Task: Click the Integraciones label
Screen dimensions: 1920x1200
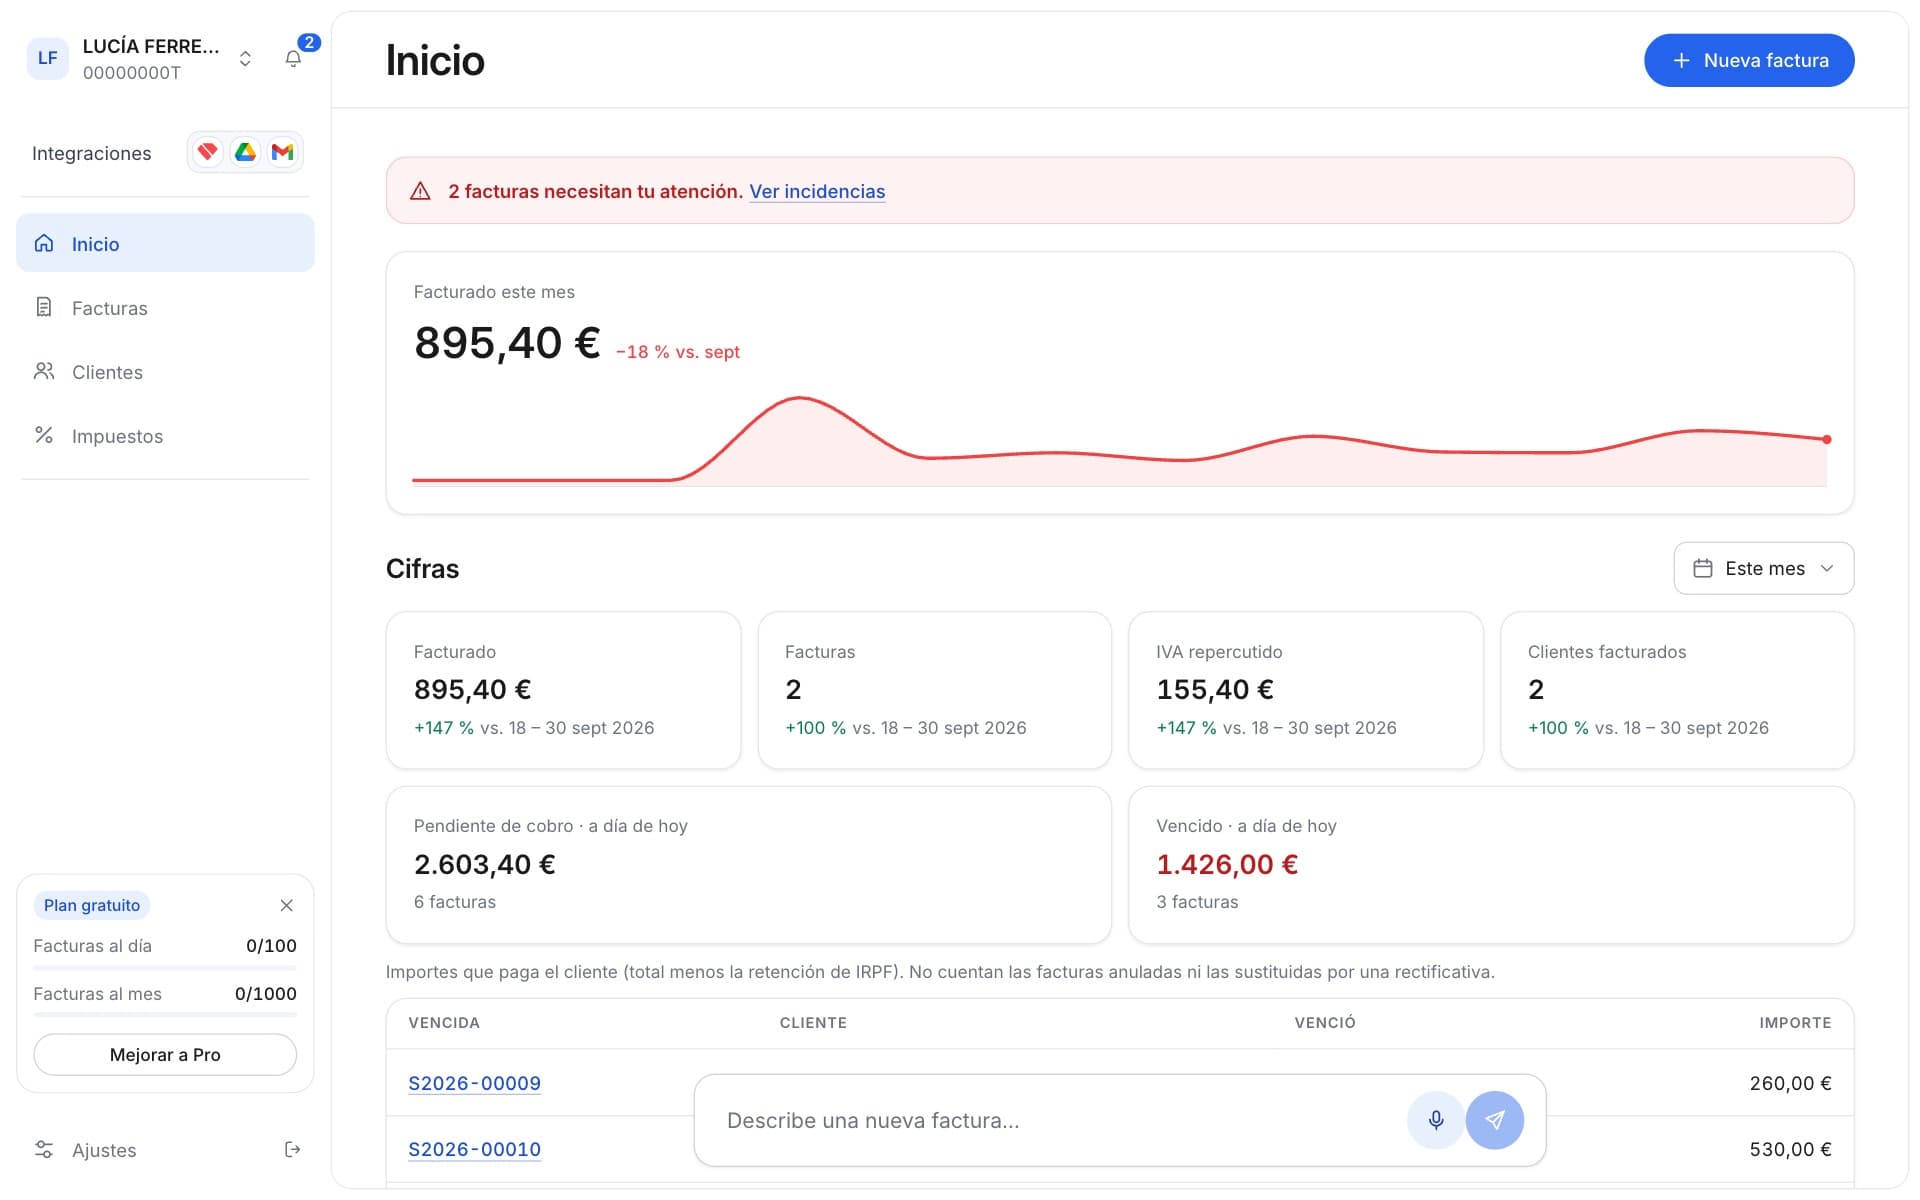Action: tap(92, 153)
